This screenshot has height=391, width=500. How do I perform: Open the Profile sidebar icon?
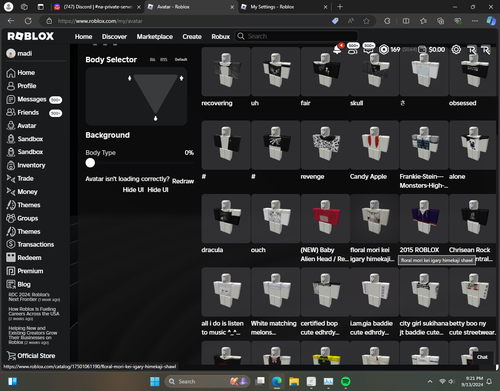click(11, 86)
